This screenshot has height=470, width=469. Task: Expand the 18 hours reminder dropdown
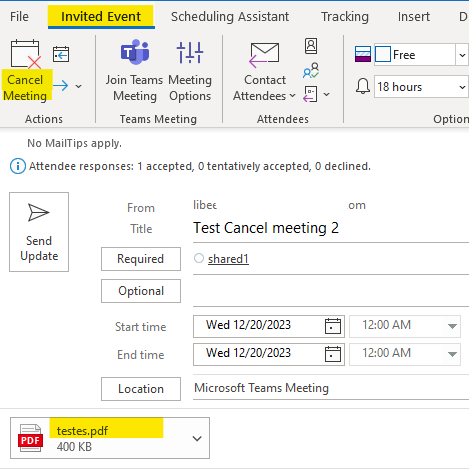pos(462,87)
